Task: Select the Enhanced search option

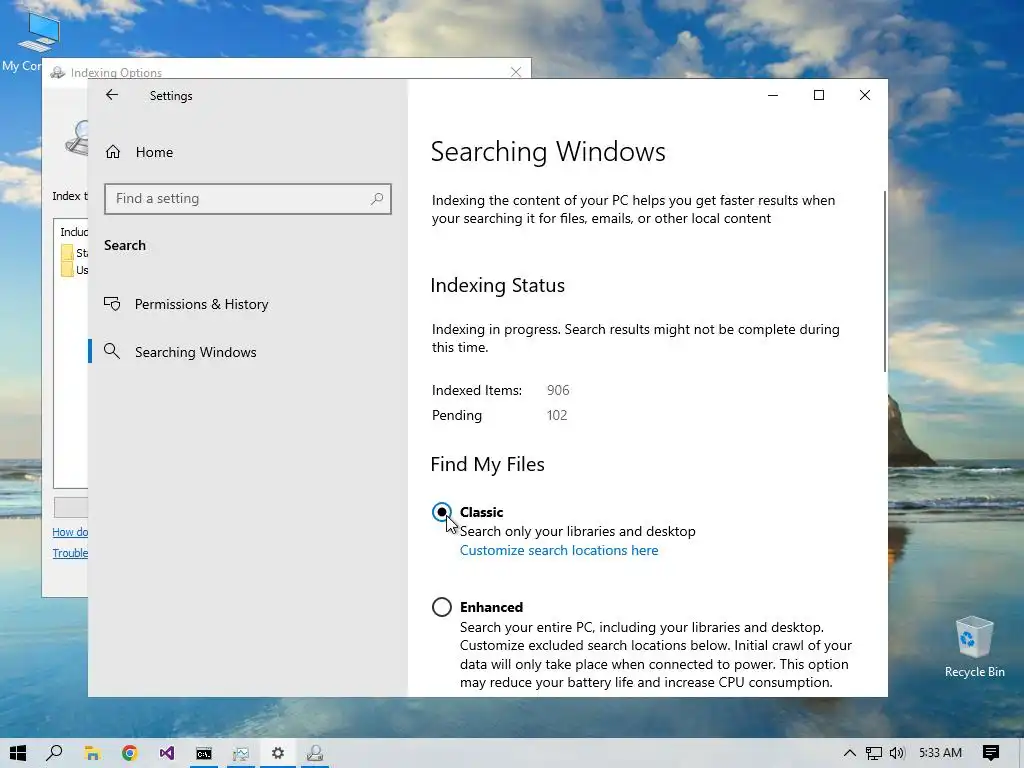Action: [442, 607]
